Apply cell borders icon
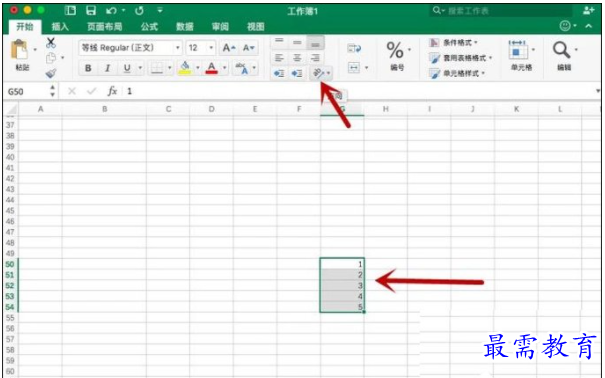Viewport: 605px width, 378px height. [x=157, y=69]
